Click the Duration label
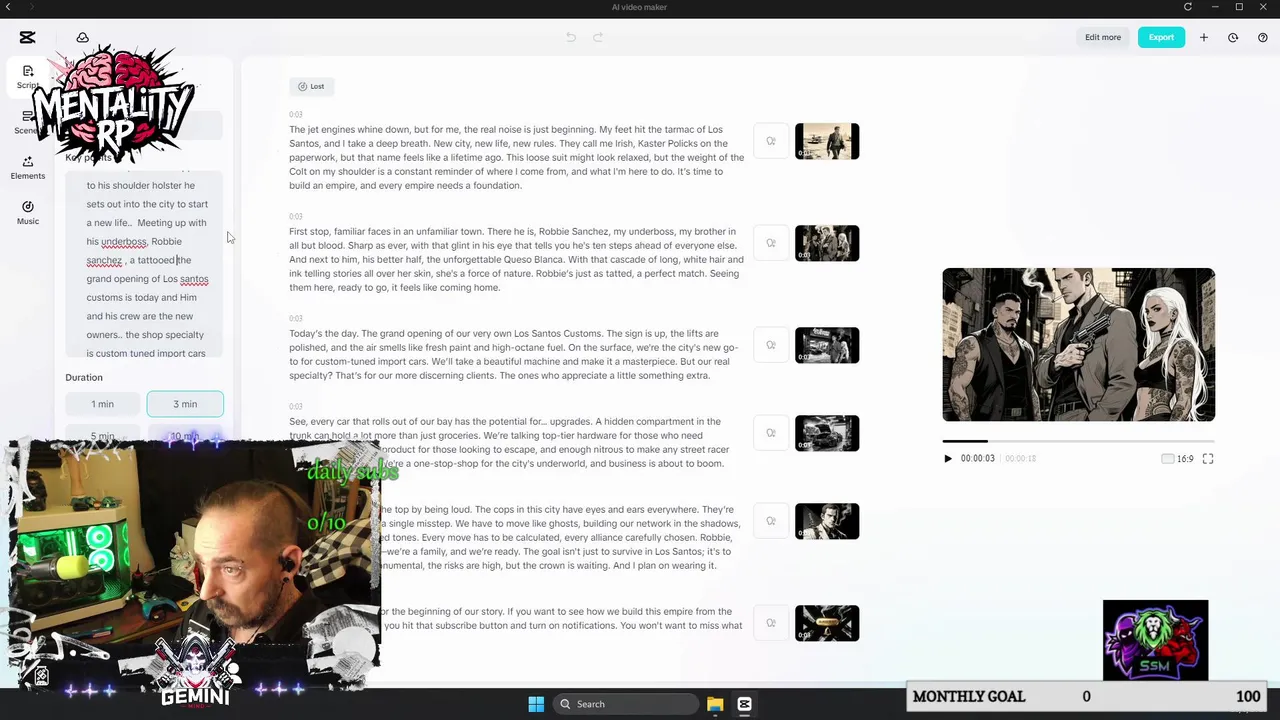Viewport: 1280px width, 720px height. click(x=84, y=377)
